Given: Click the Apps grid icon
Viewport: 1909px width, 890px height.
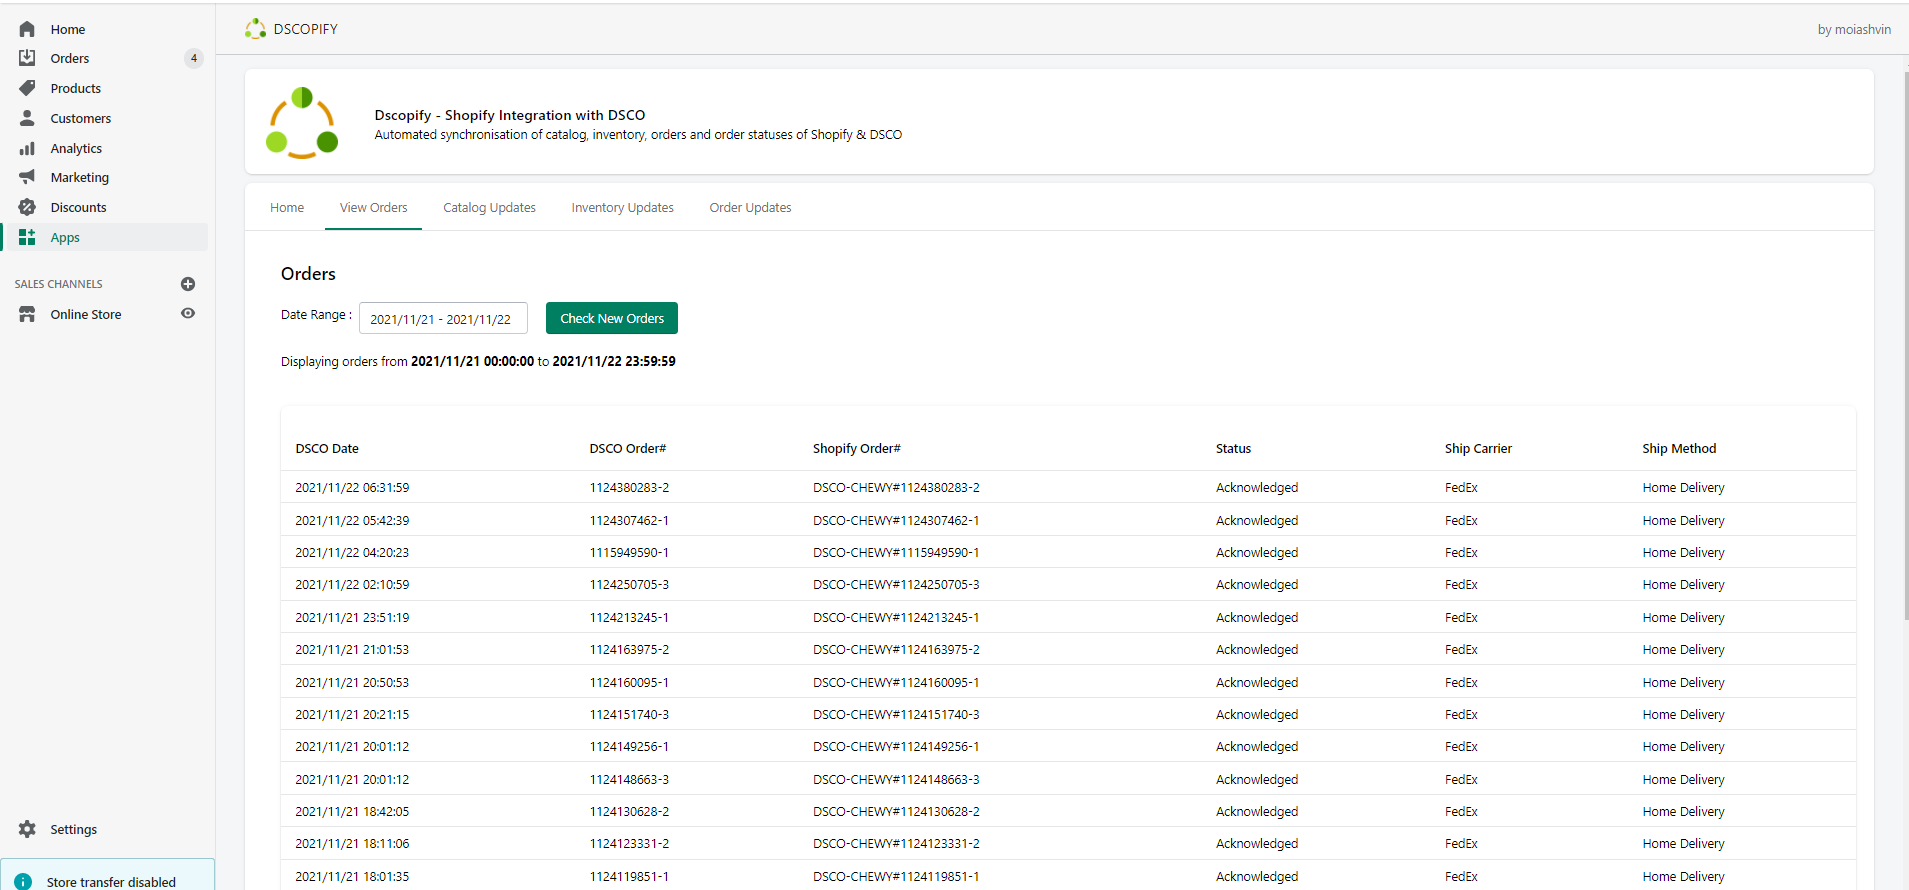Looking at the screenshot, I should (x=27, y=237).
